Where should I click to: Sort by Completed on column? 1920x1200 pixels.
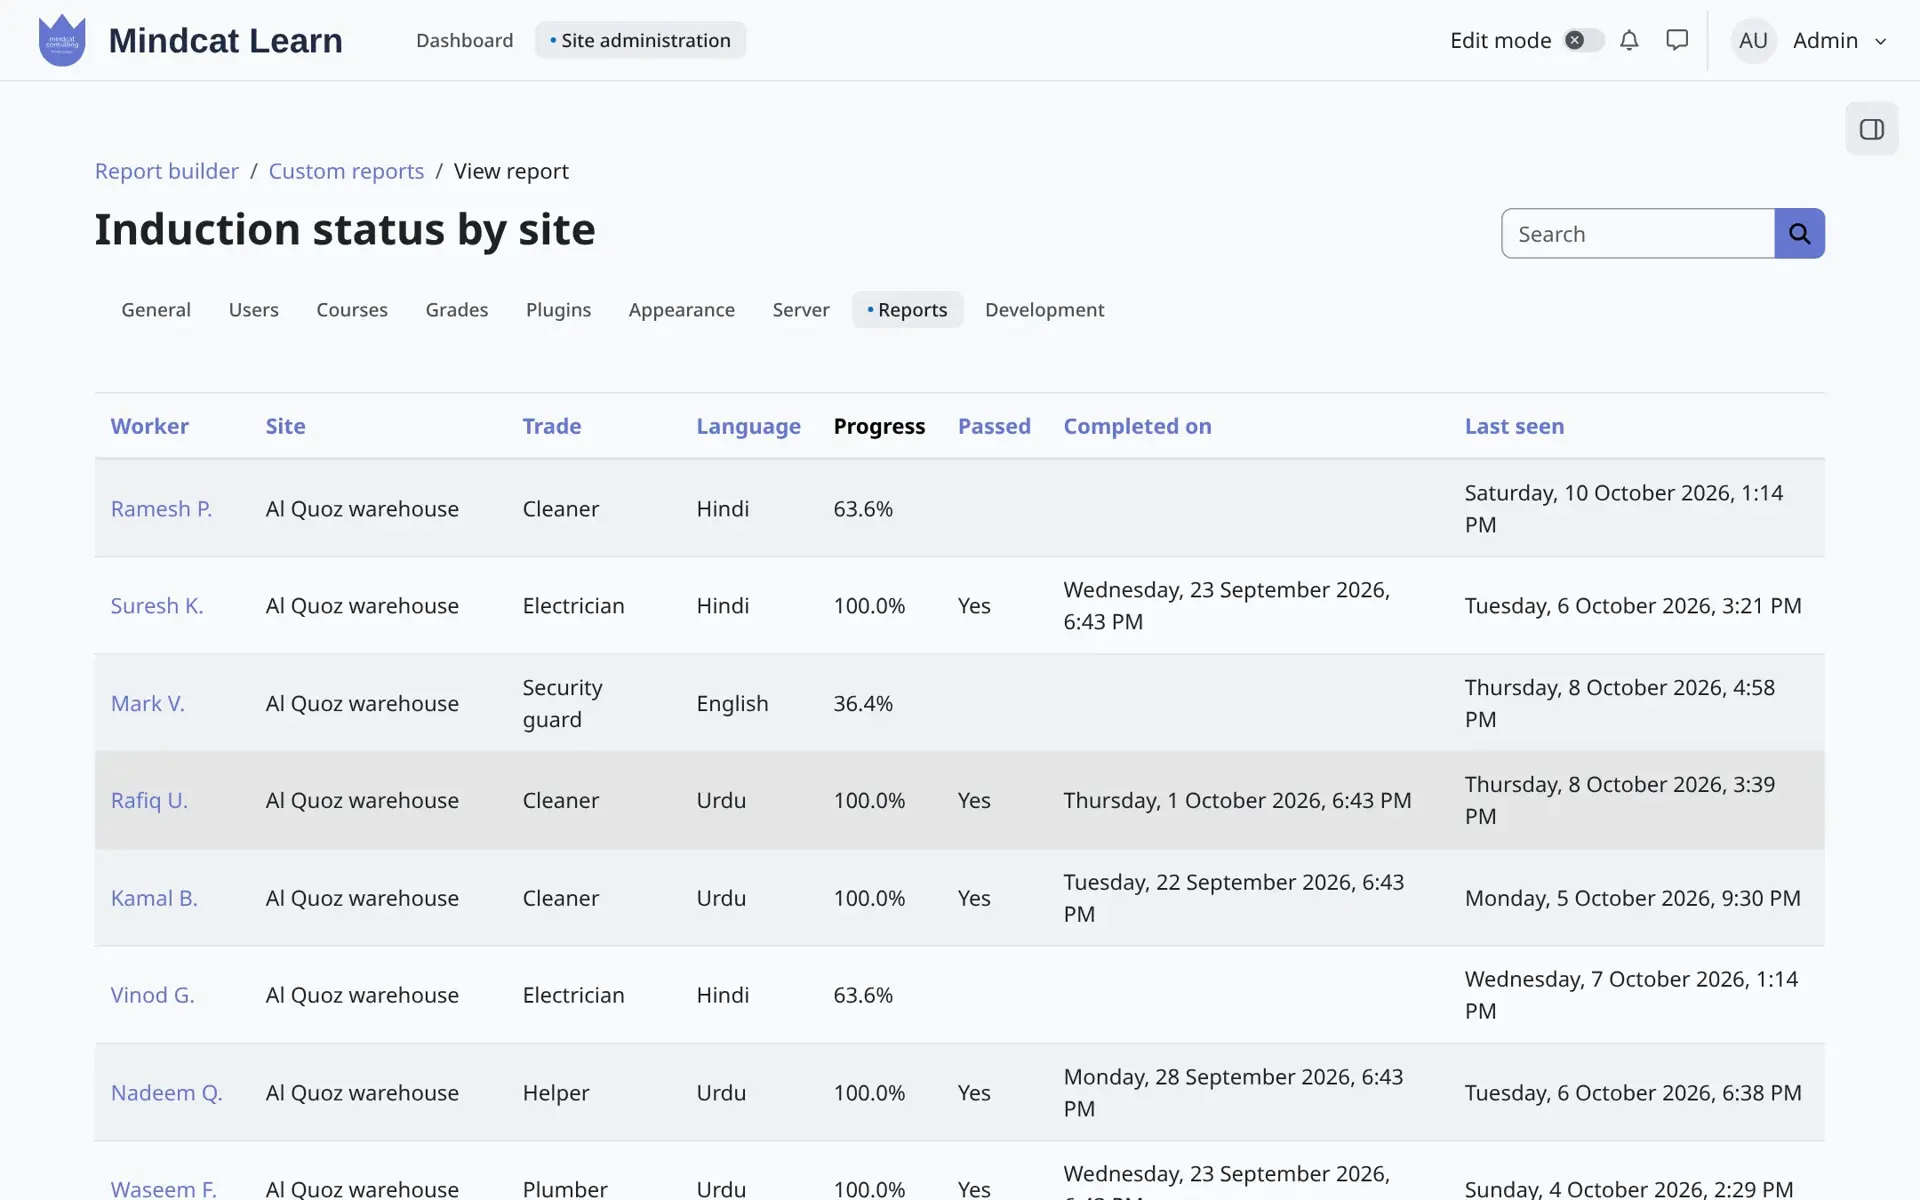1137,426
